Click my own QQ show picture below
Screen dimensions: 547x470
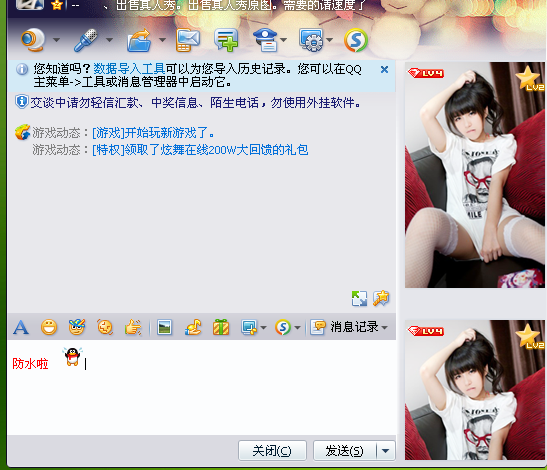pos(475,390)
